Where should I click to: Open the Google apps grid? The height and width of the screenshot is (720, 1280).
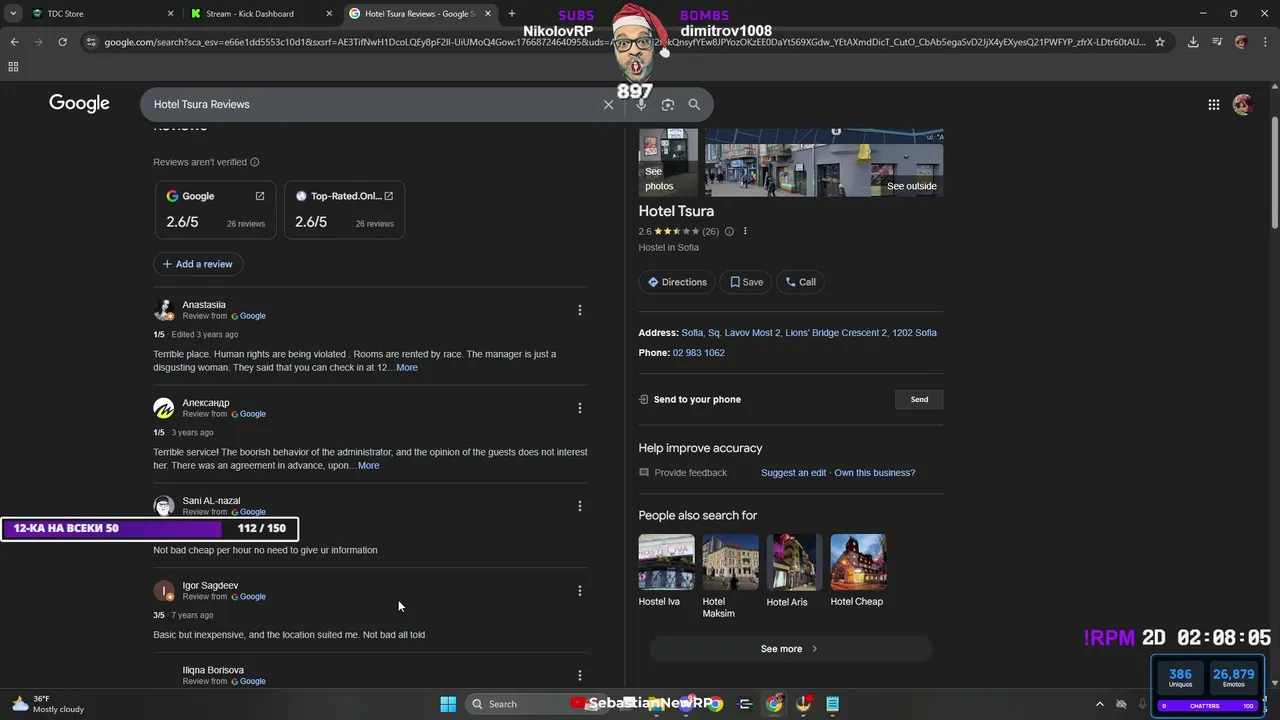(1213, 104)
